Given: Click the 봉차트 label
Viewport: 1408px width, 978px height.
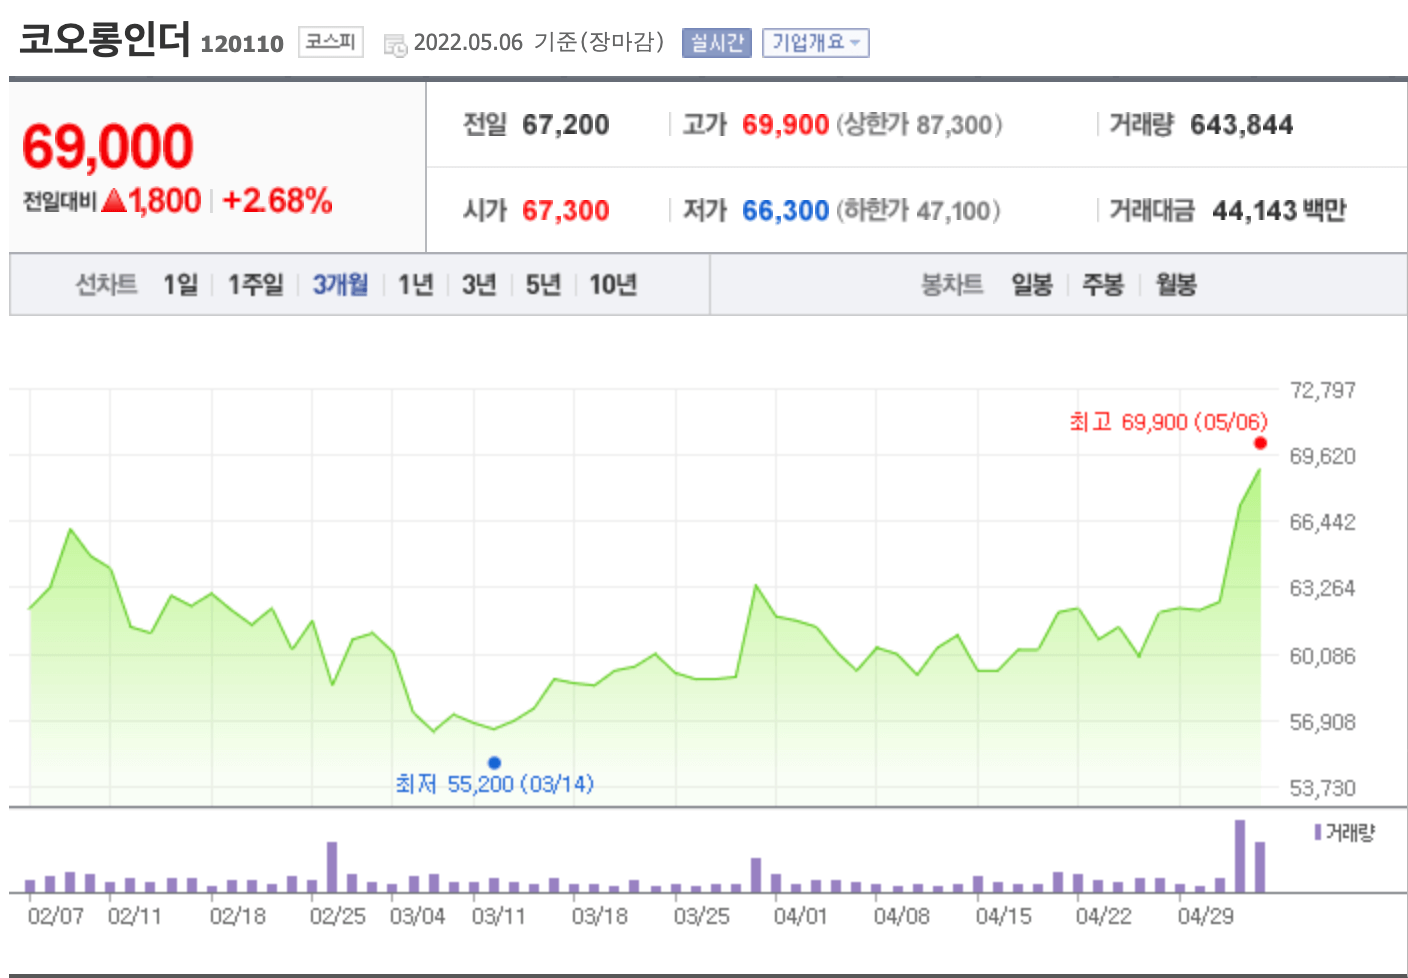Looking at the screenshot, I should 952,285.
